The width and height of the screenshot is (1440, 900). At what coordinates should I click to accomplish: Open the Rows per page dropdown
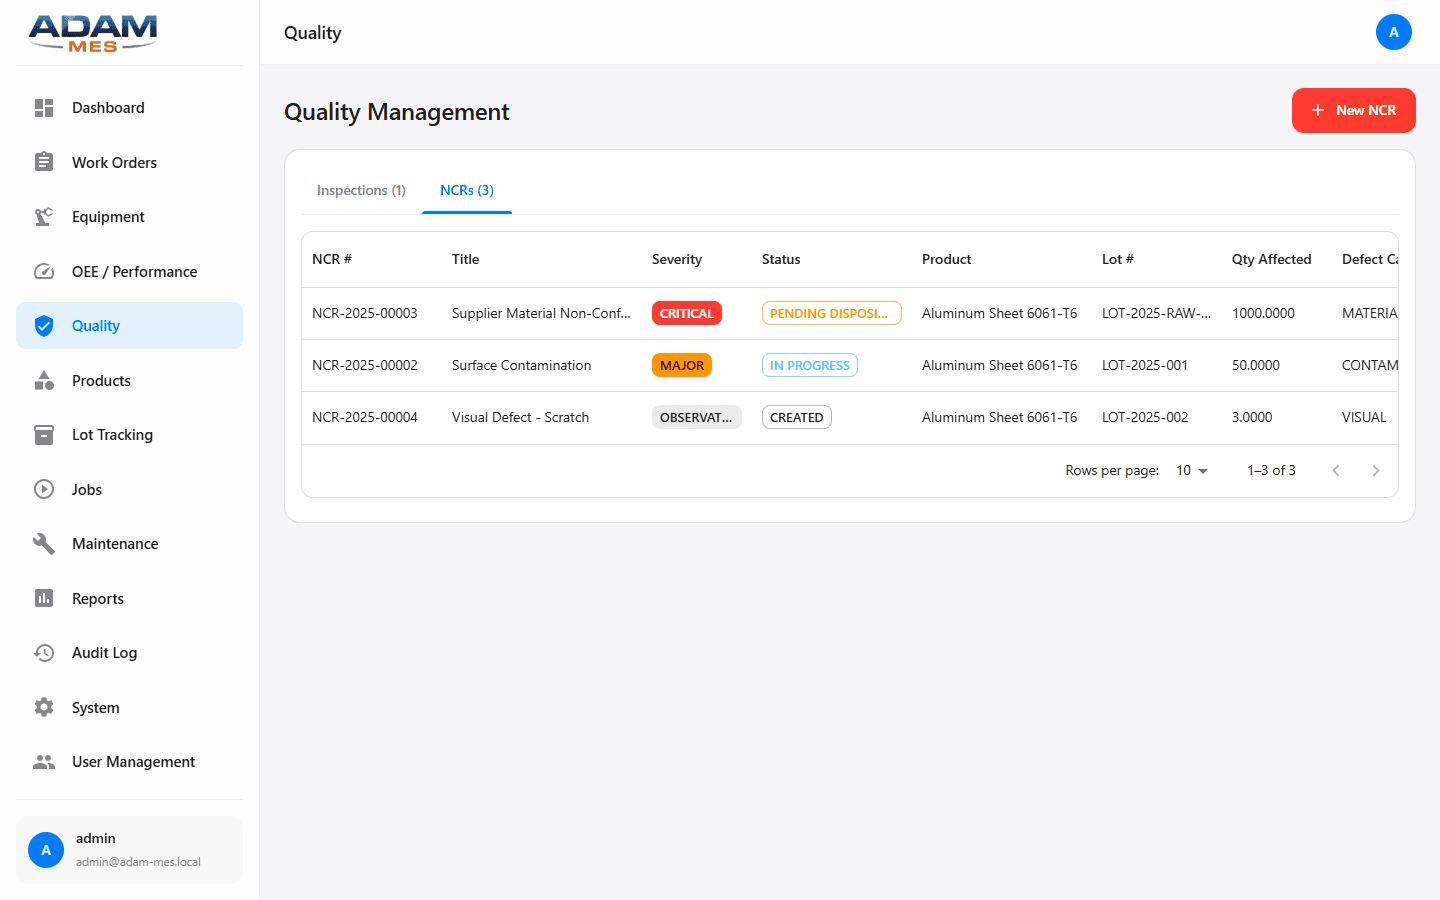pyautogui.click(x=1190, y=470)
